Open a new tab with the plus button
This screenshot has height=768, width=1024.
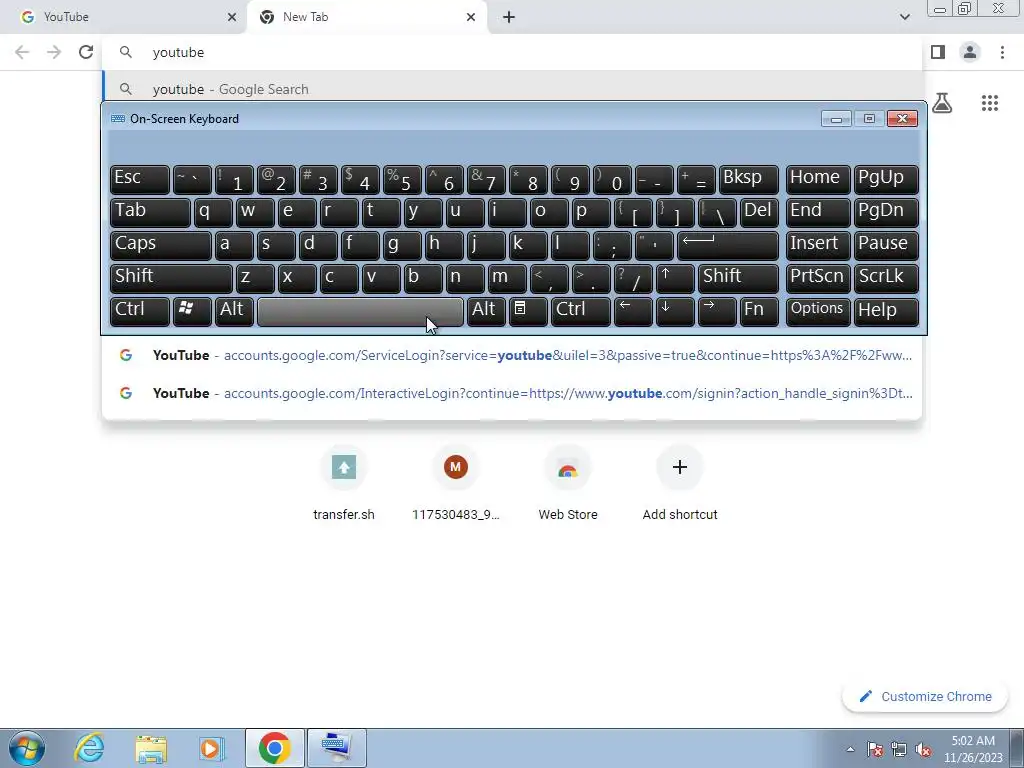click(509, 17)
